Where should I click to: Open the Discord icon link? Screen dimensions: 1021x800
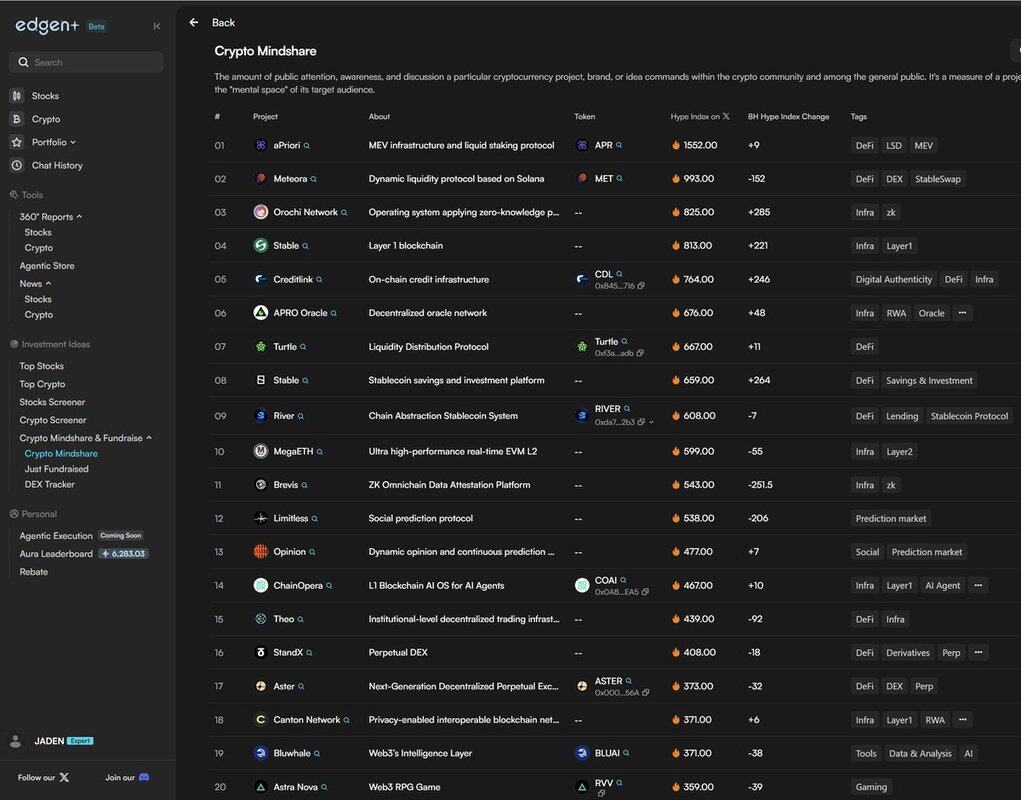click(144, 777)
